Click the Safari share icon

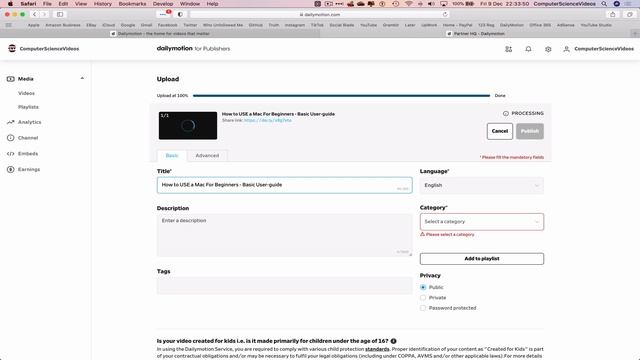613,14
